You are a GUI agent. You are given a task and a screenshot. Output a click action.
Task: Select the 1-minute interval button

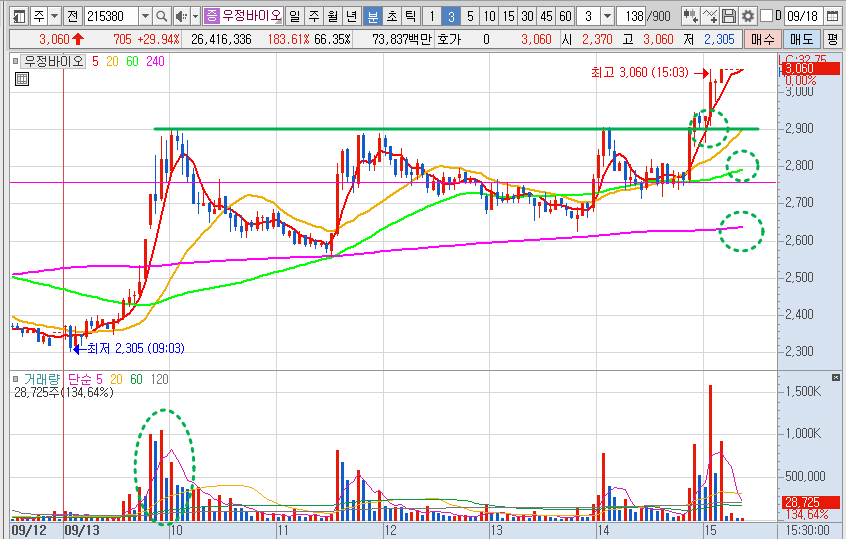pos(432,17)
